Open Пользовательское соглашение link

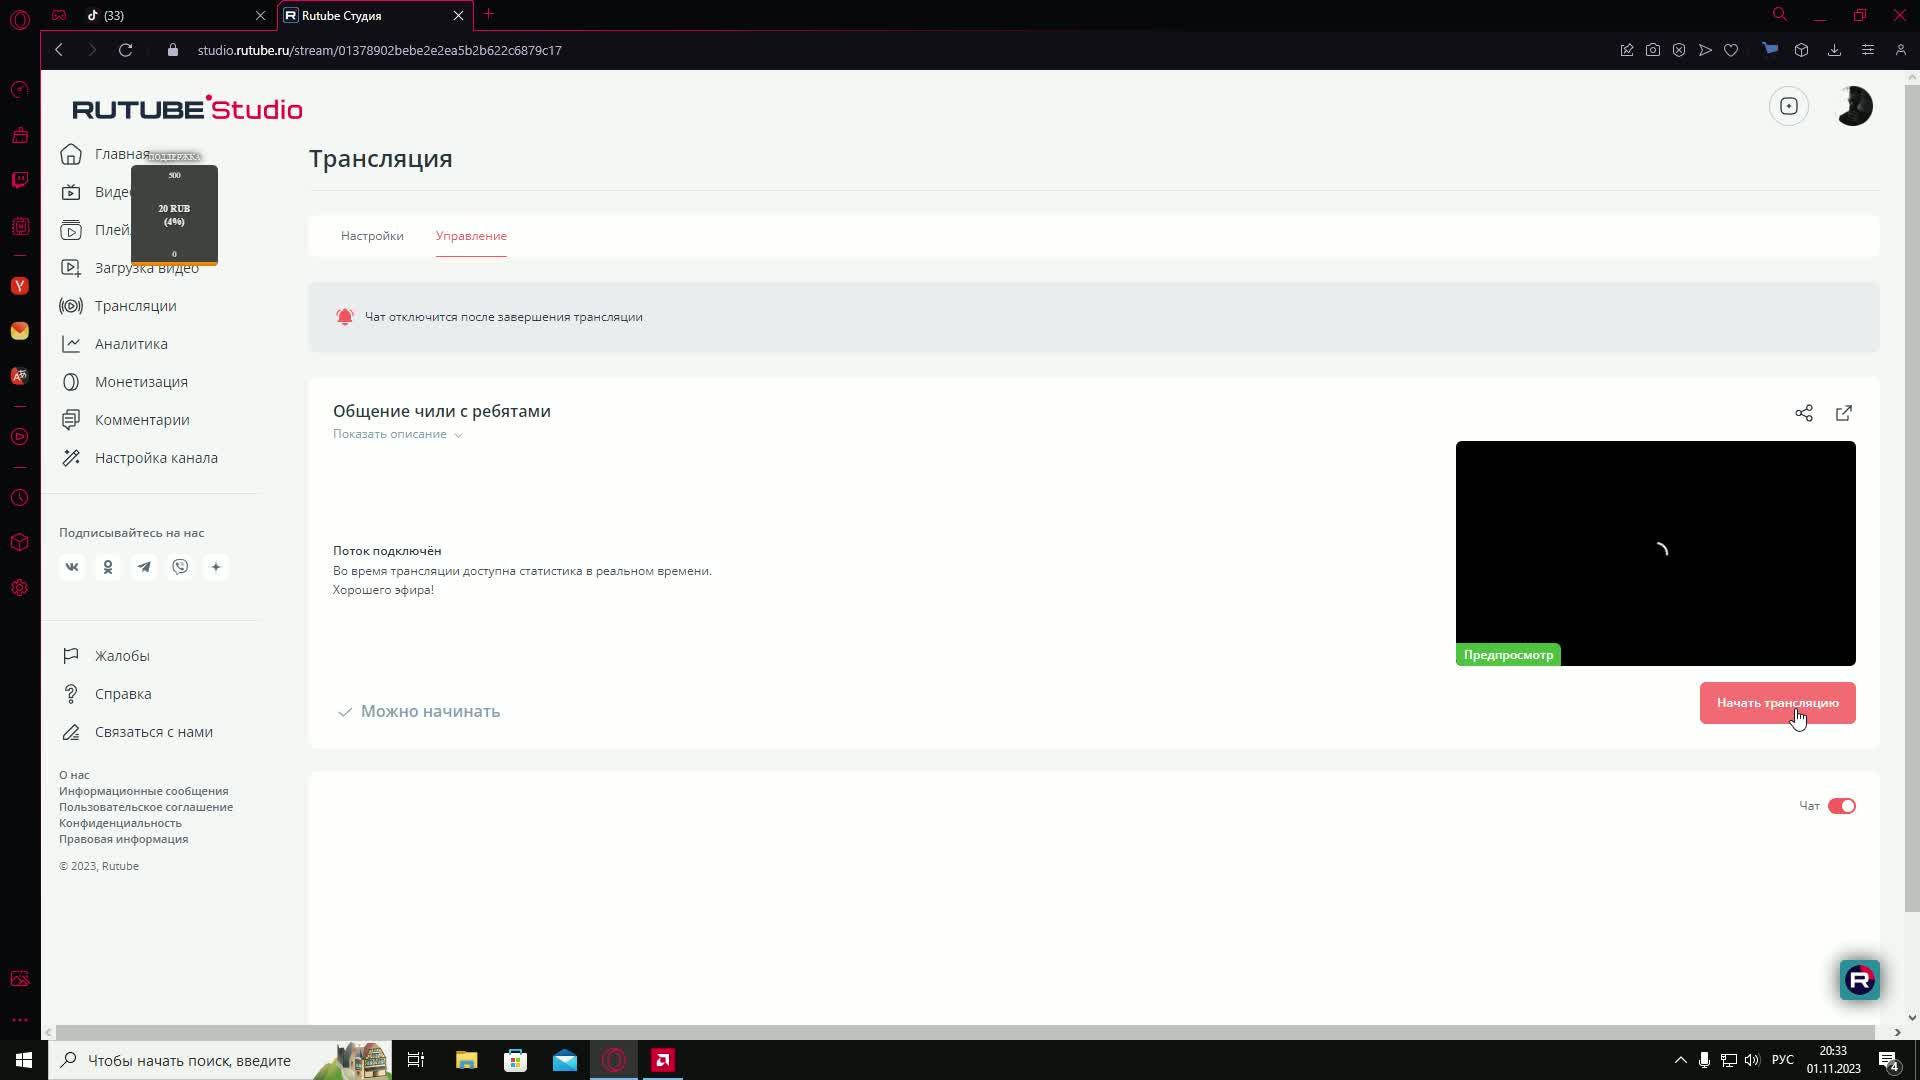coord(146,807)
